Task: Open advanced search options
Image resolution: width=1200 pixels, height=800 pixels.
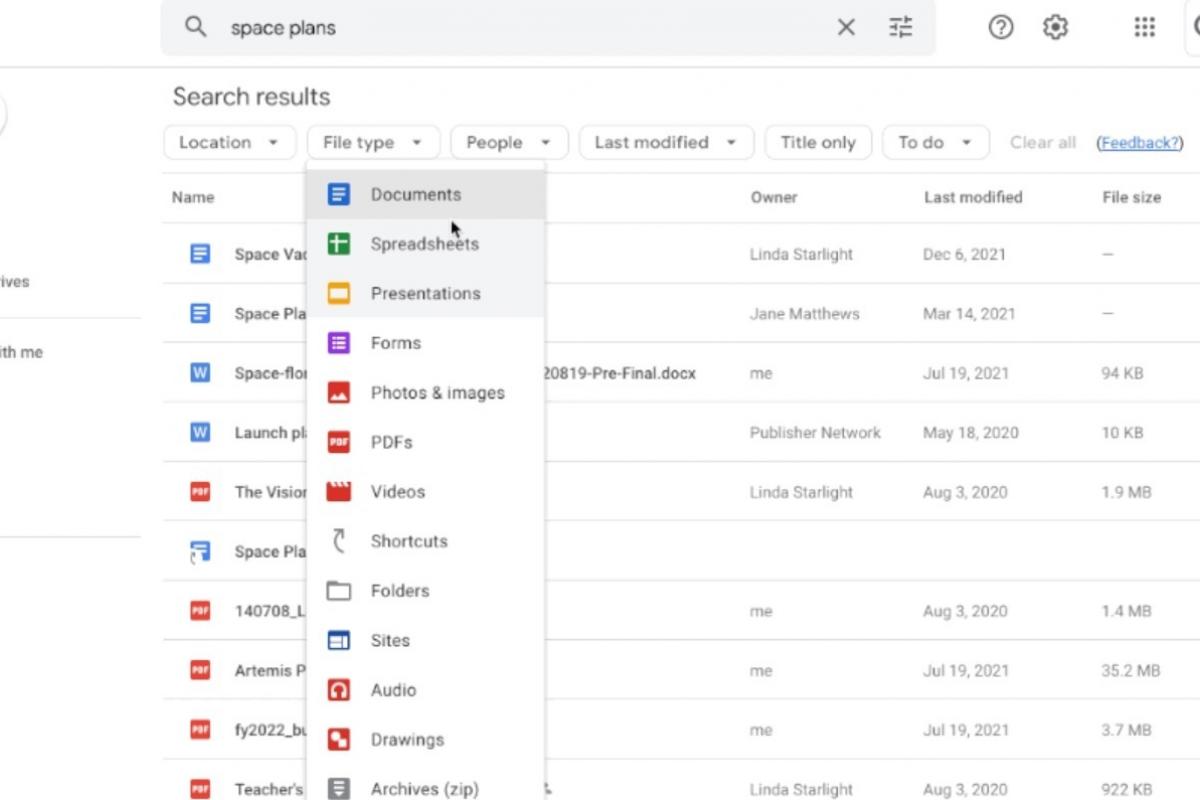Action: (900, 27)
